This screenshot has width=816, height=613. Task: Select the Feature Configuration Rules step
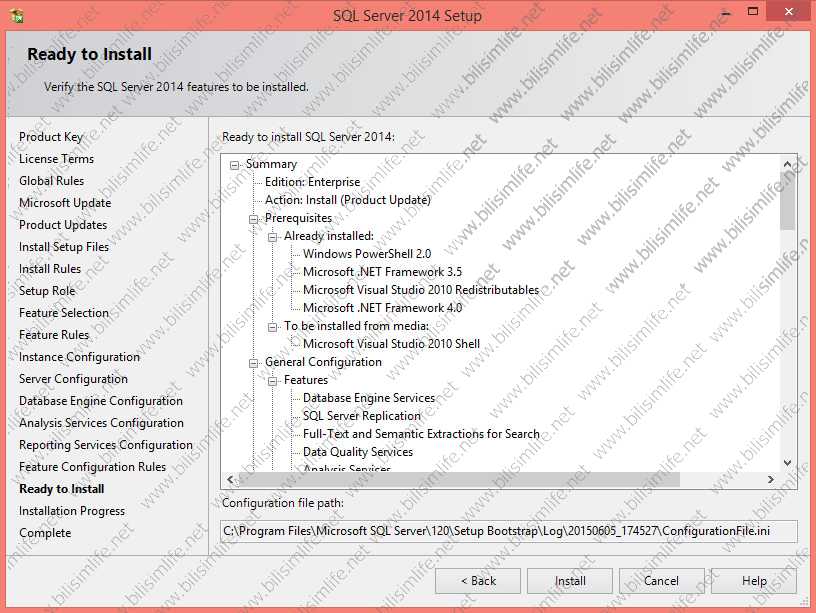coord(93,467)
